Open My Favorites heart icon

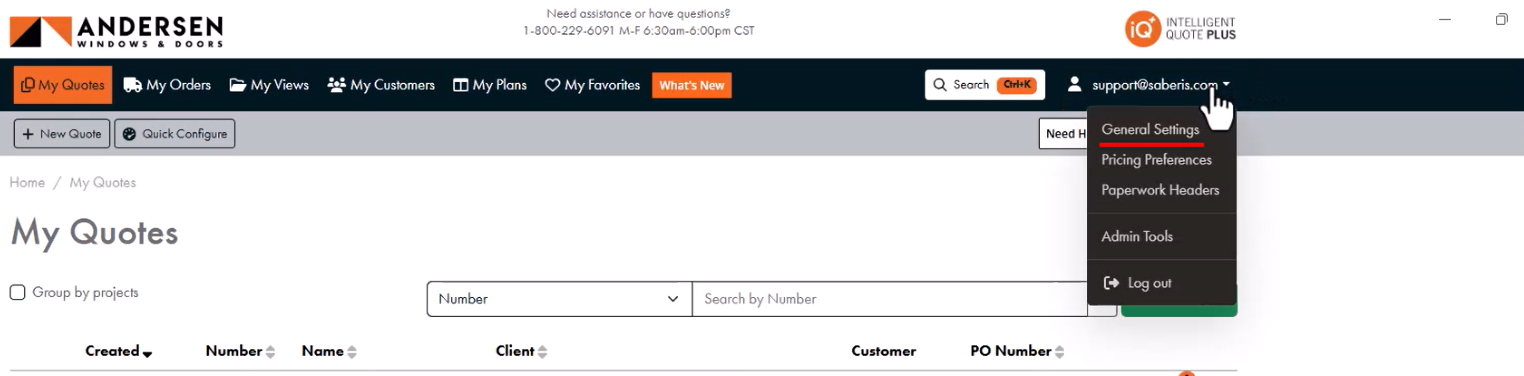(x=552, y=85)
